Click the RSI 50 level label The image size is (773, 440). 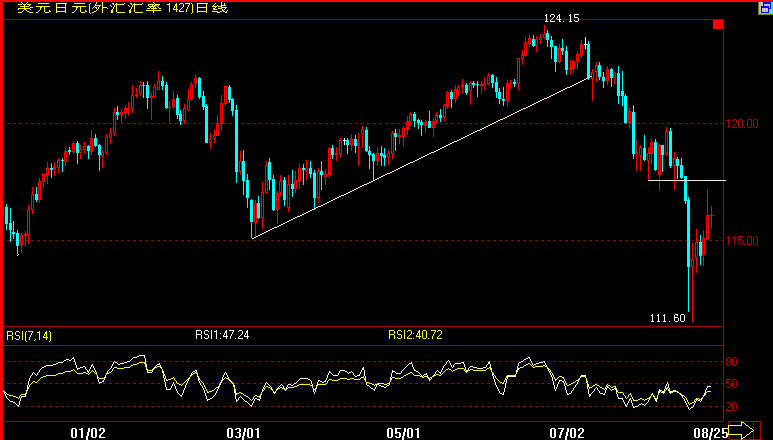point(732,383)
